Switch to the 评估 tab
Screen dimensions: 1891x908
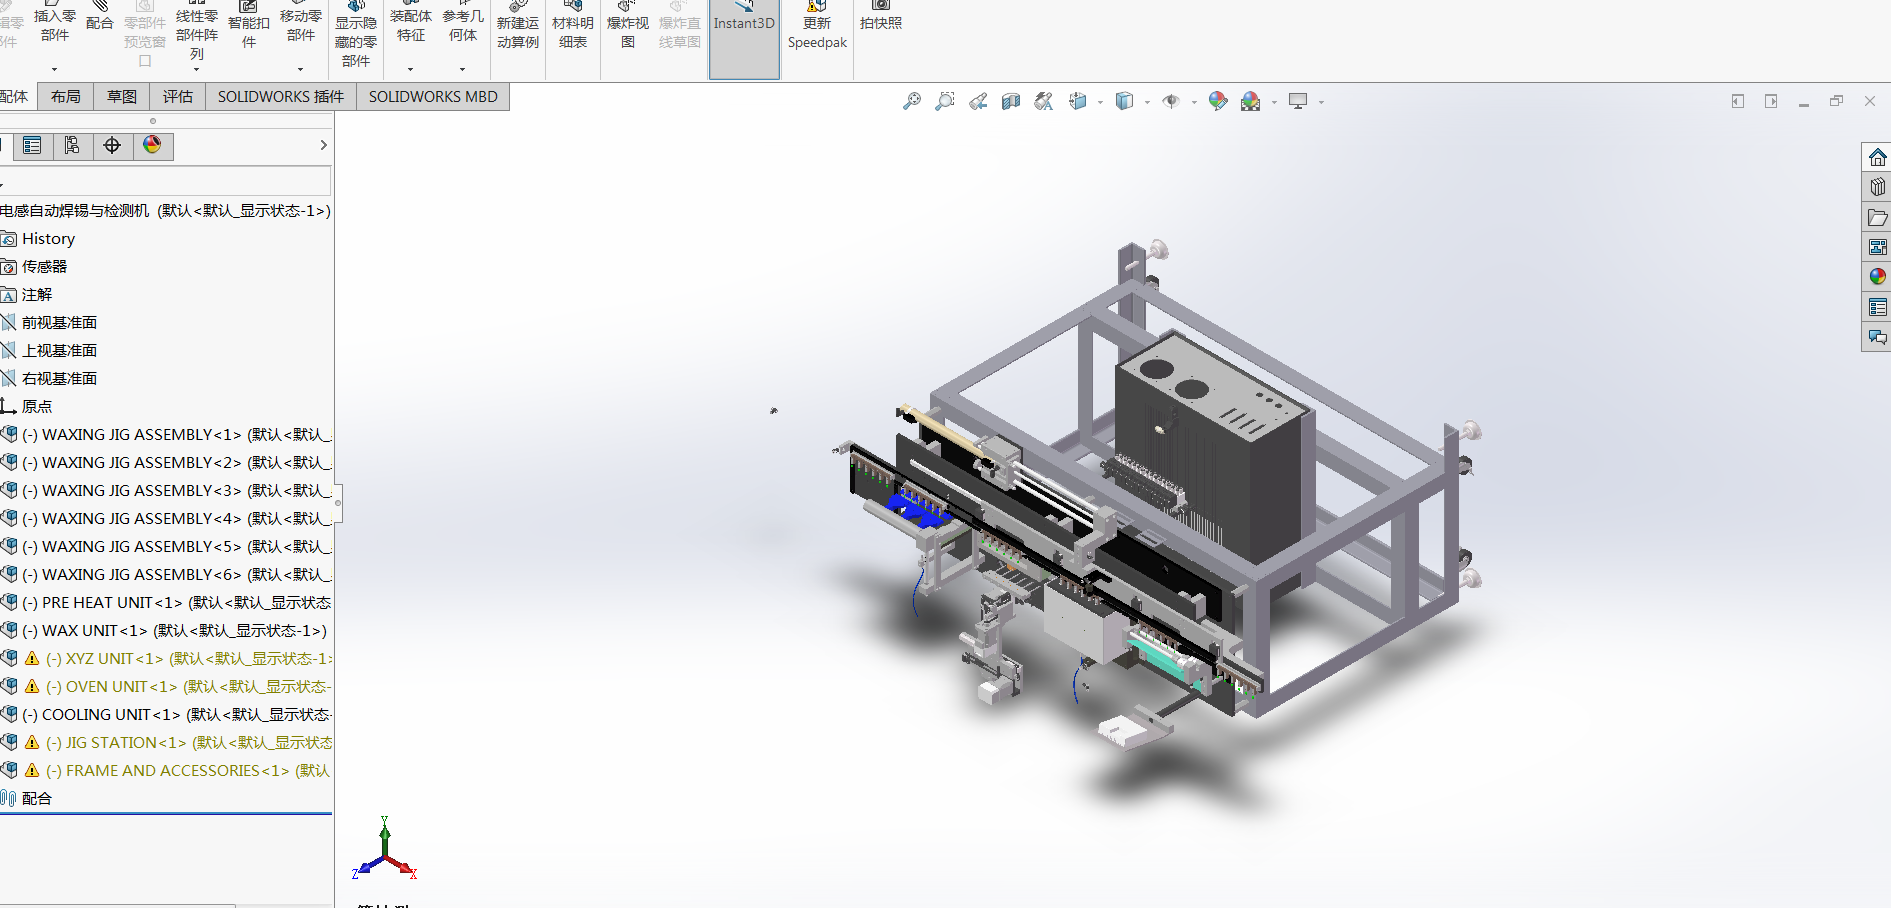[177, 97]
